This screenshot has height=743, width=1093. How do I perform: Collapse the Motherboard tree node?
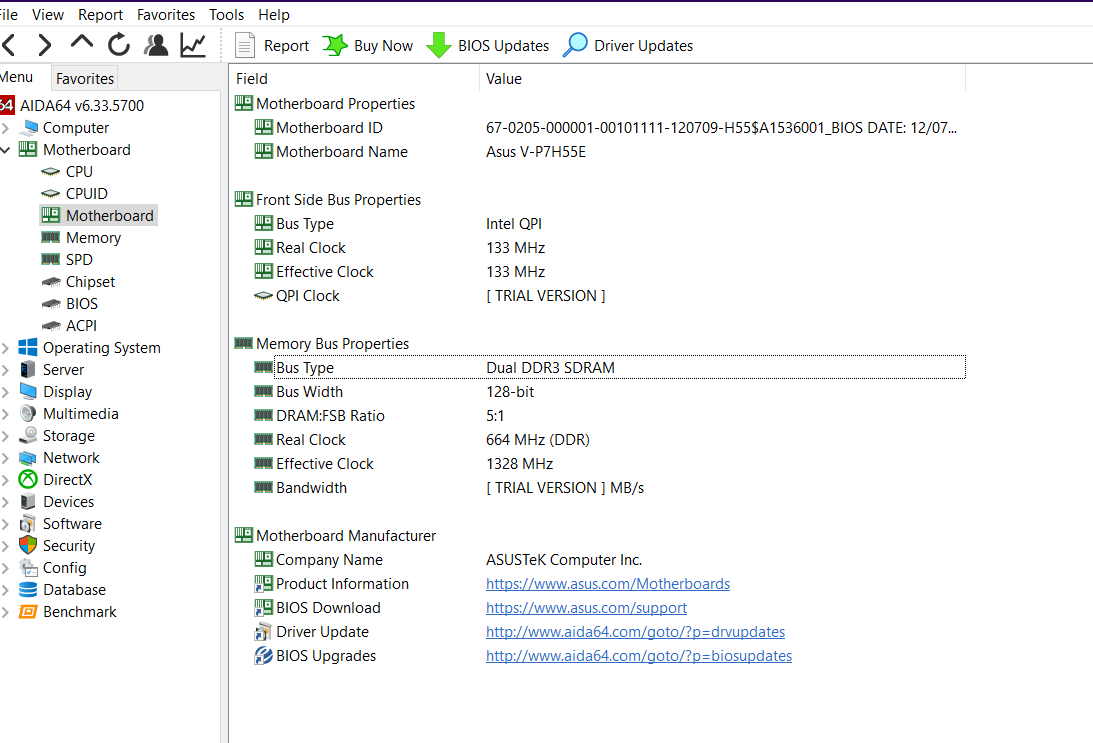pyautogui.click(x=6, y=150)
